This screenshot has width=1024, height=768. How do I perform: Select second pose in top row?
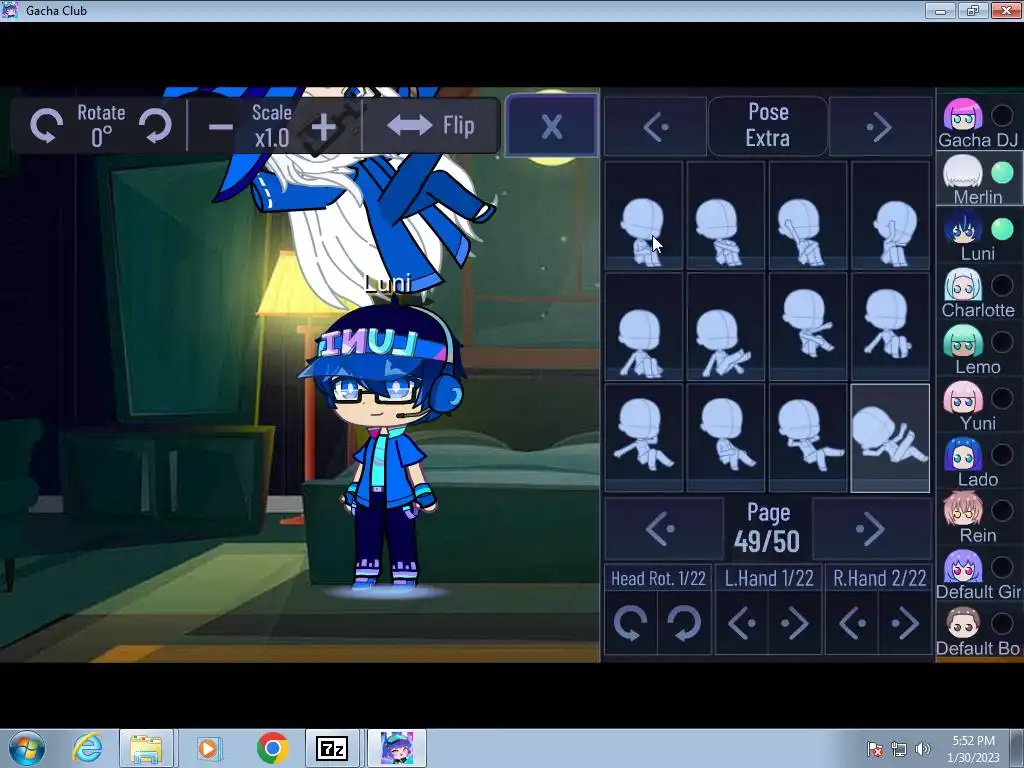[x=726, y=216]
